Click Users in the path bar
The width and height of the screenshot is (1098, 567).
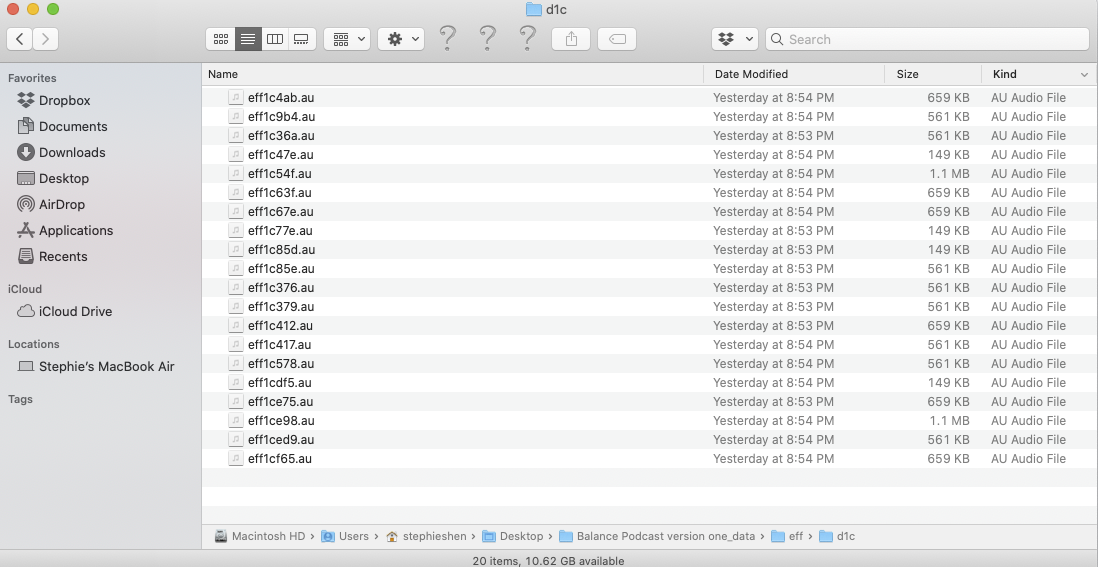pyautogui.click(x=345, y=536)
